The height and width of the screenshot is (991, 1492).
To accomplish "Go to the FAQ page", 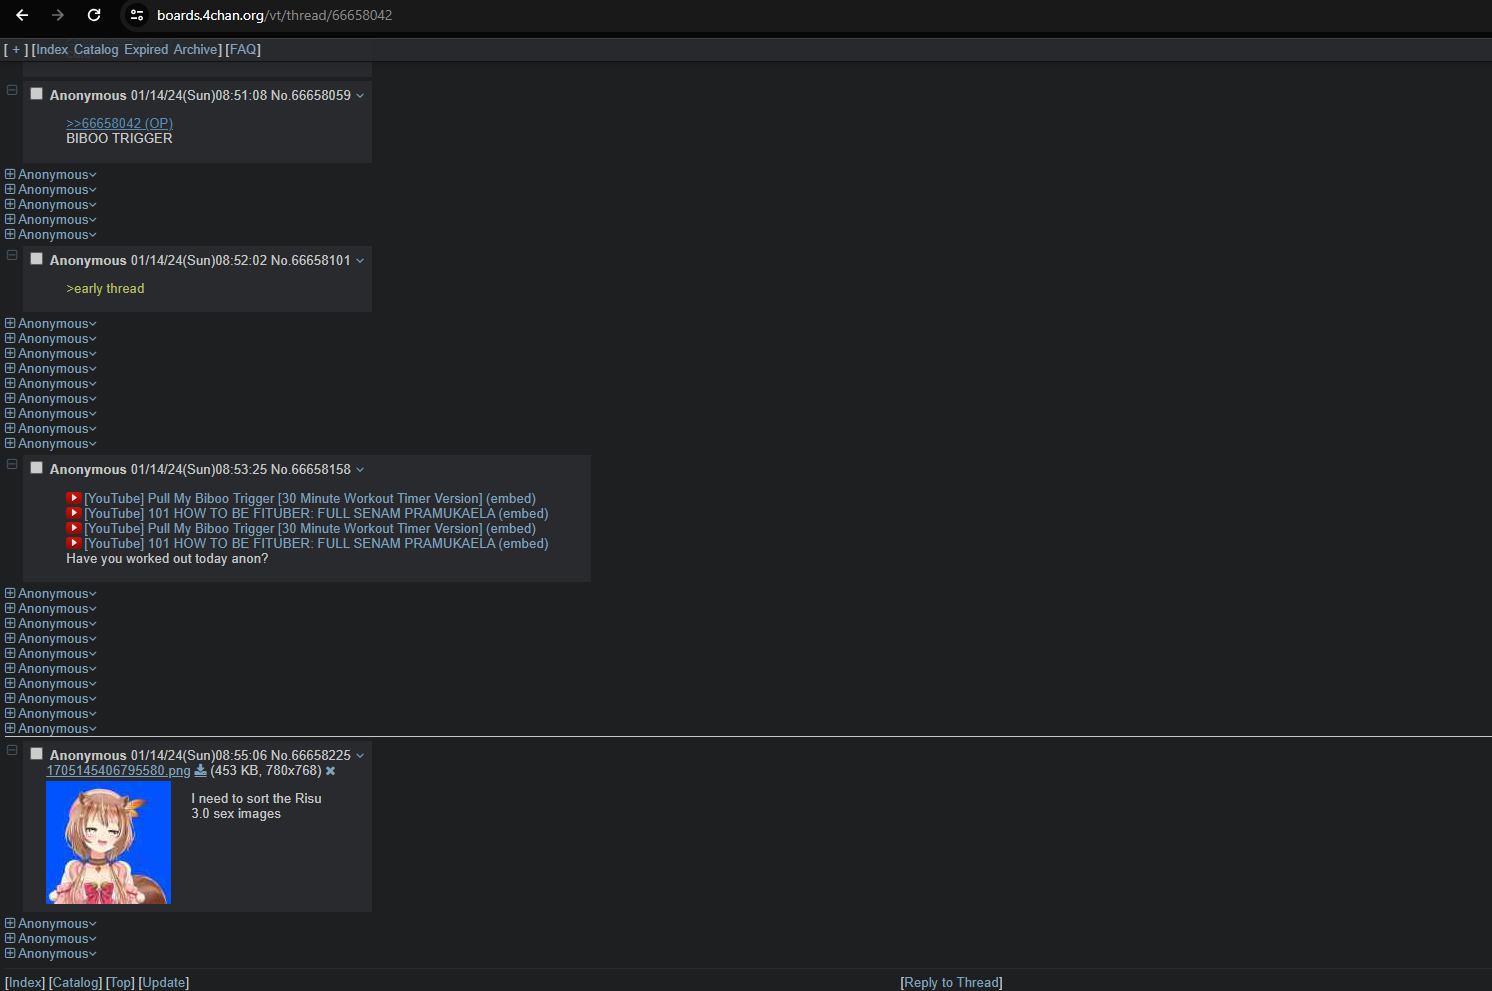I will 243,49.
